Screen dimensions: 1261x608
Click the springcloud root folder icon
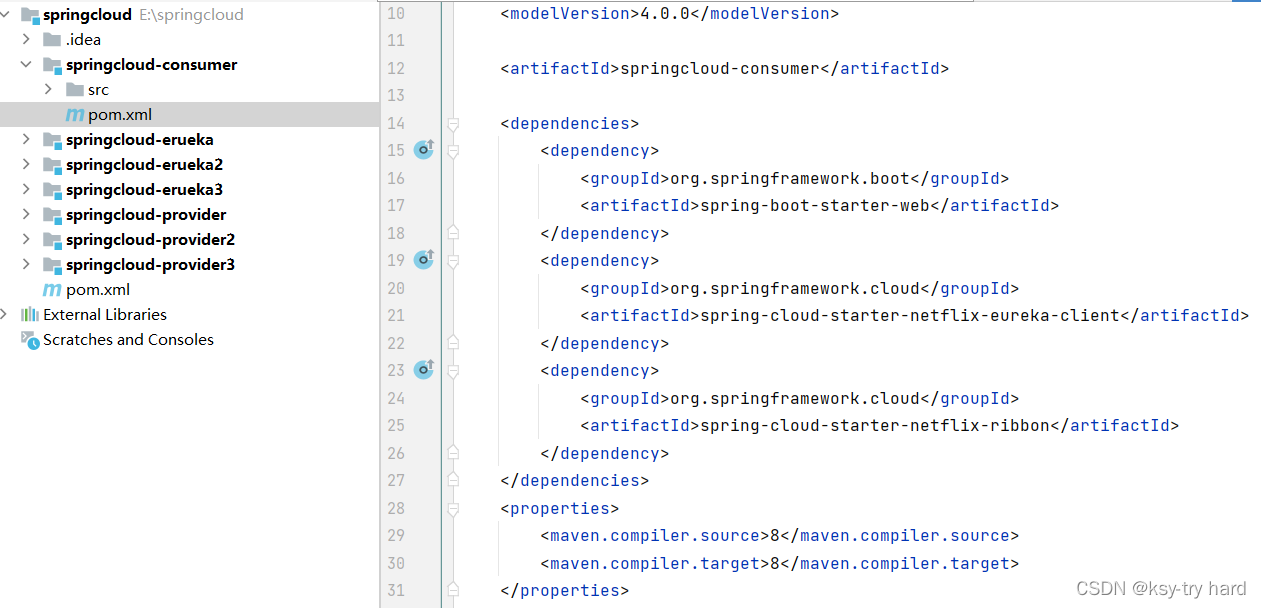[30, 15]
